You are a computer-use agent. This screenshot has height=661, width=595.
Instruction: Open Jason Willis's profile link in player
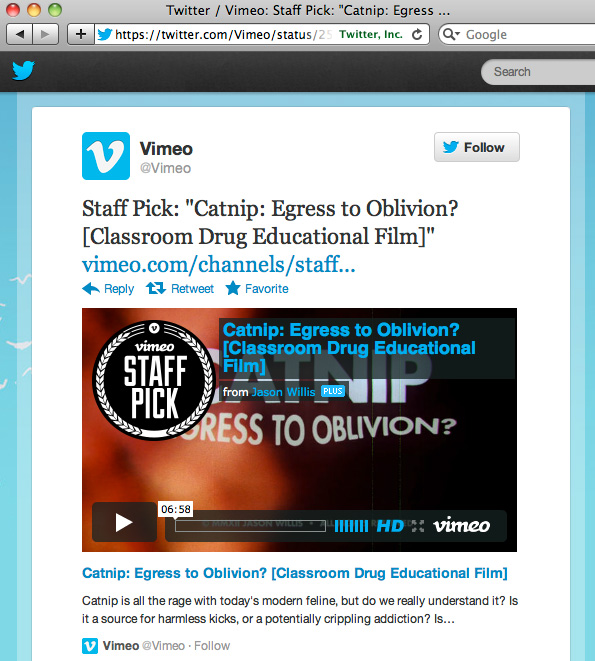(x=283, y=392)
